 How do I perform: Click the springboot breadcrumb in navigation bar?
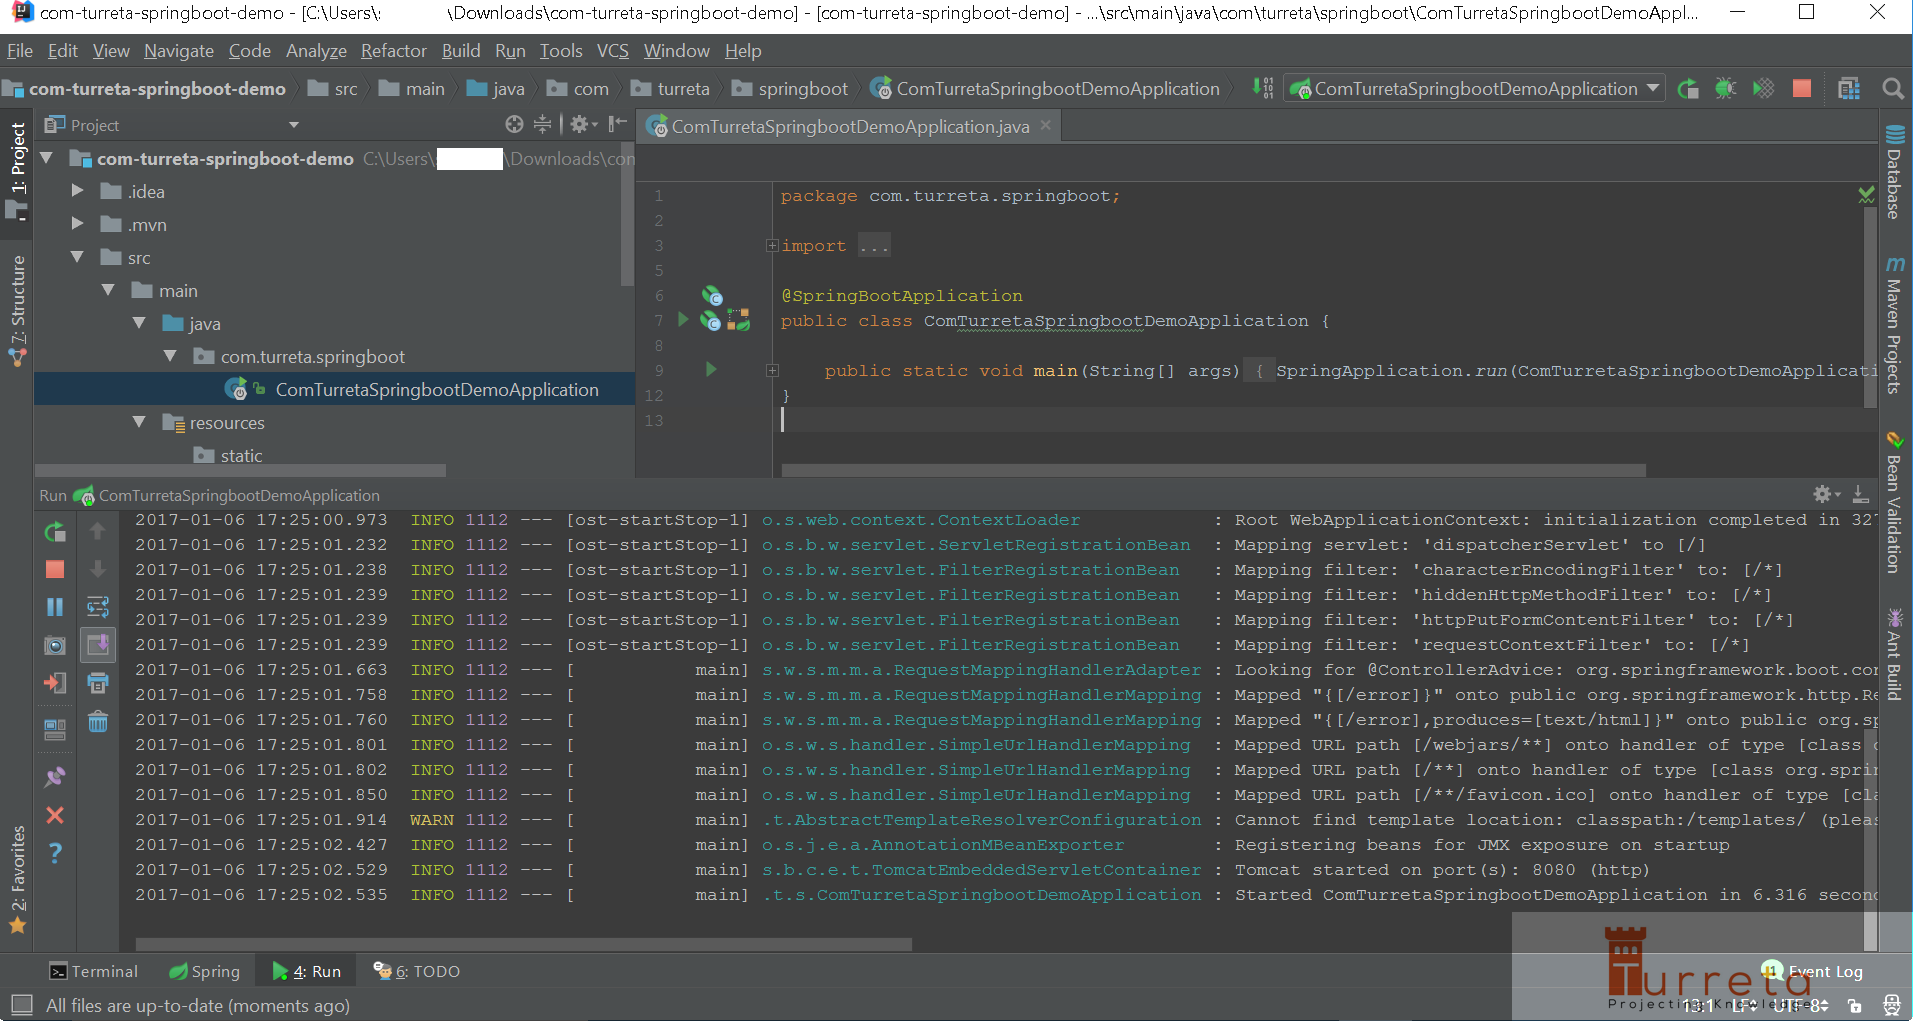(791, 89)
